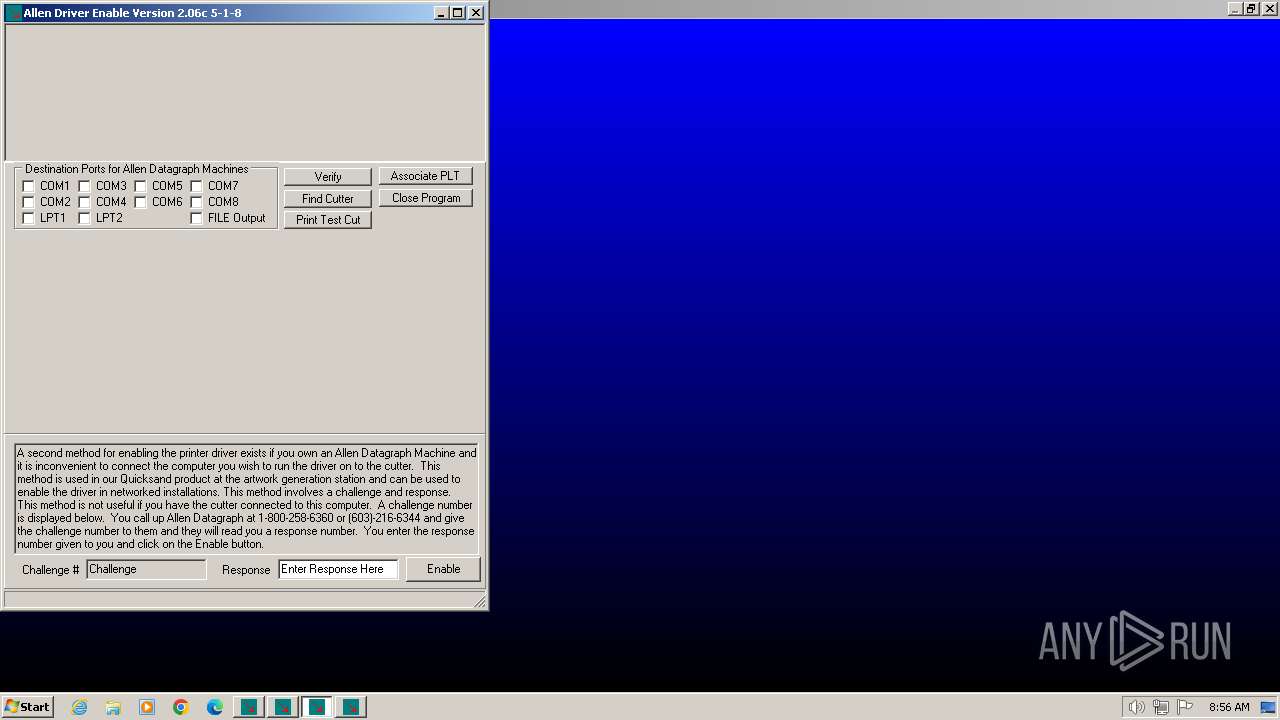The image size is (1280, 720).
Task: Click the Close Program button
Action: [425, 198]
